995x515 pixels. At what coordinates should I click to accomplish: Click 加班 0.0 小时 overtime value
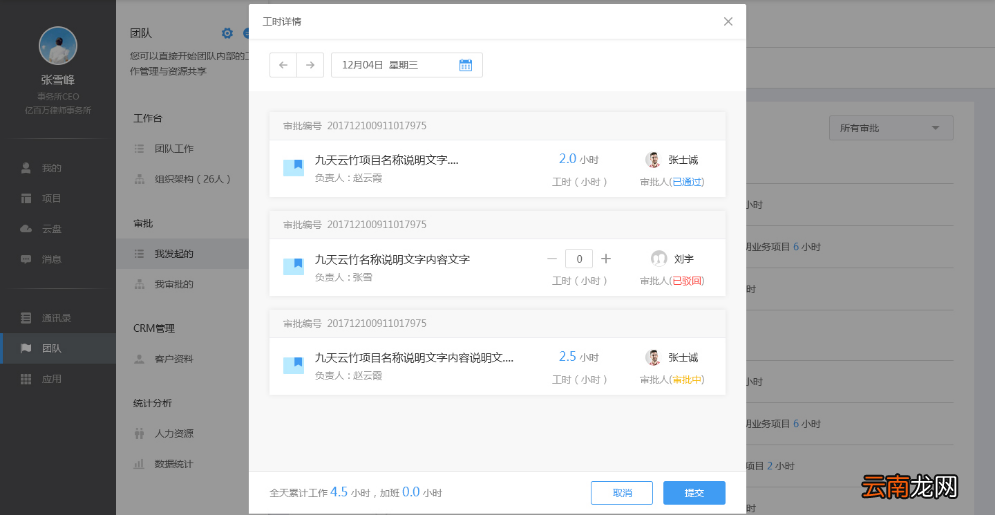pos(411,492)
